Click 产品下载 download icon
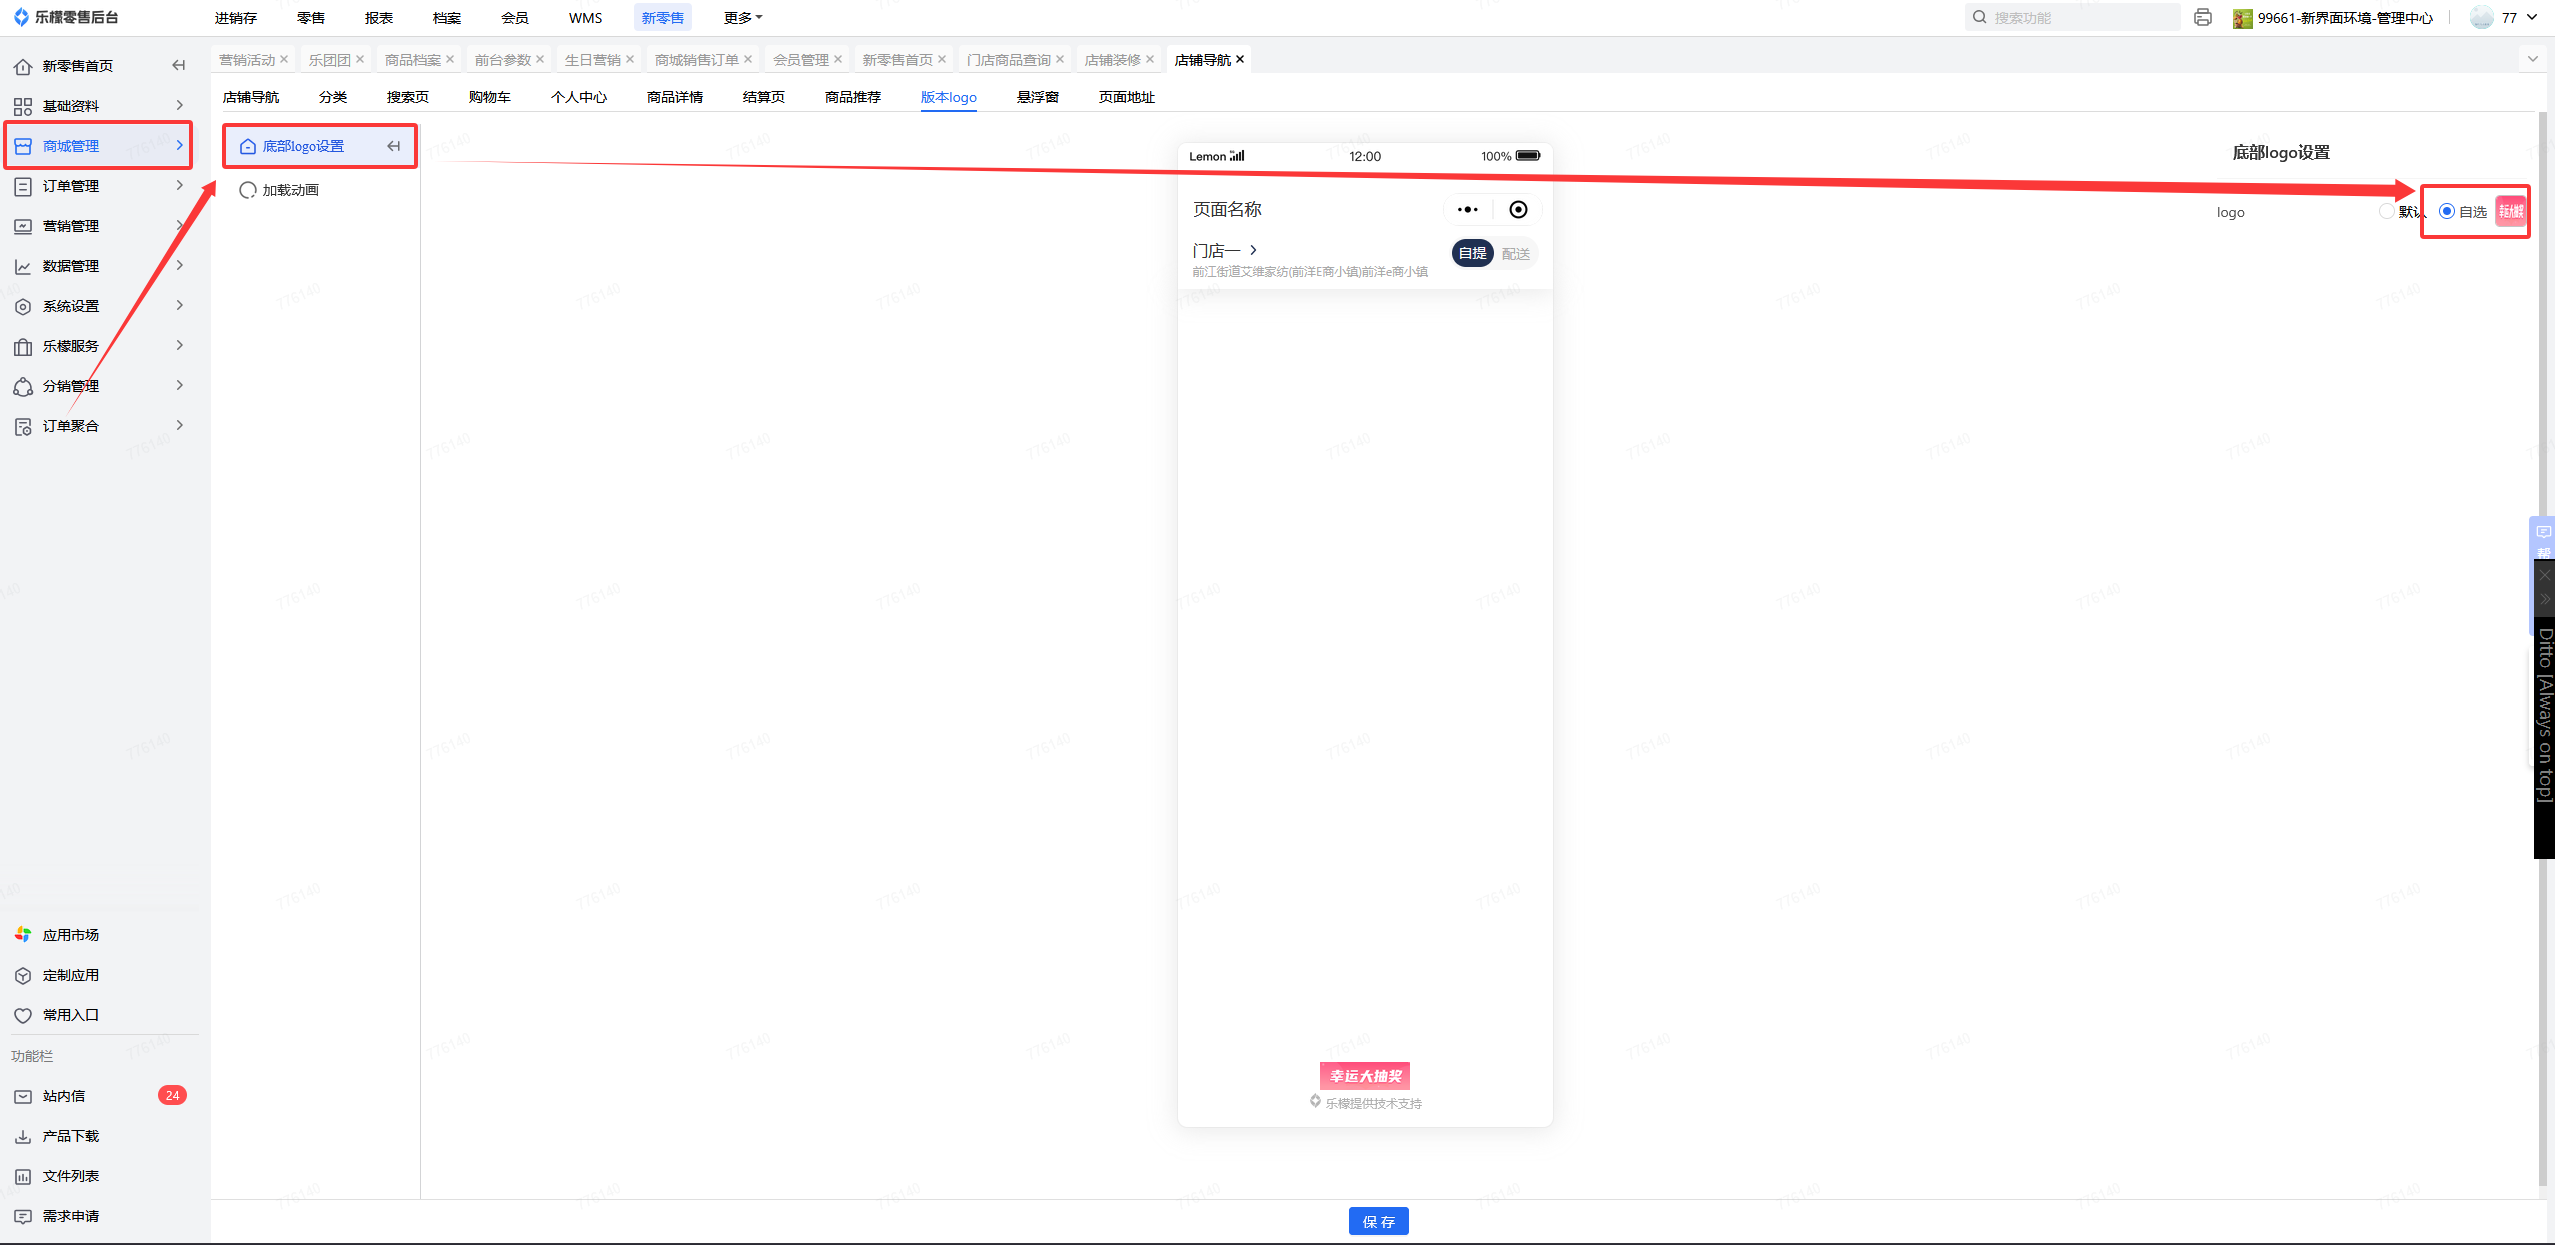This screenshot has height=1245, width=2555. pos(23,1136)
